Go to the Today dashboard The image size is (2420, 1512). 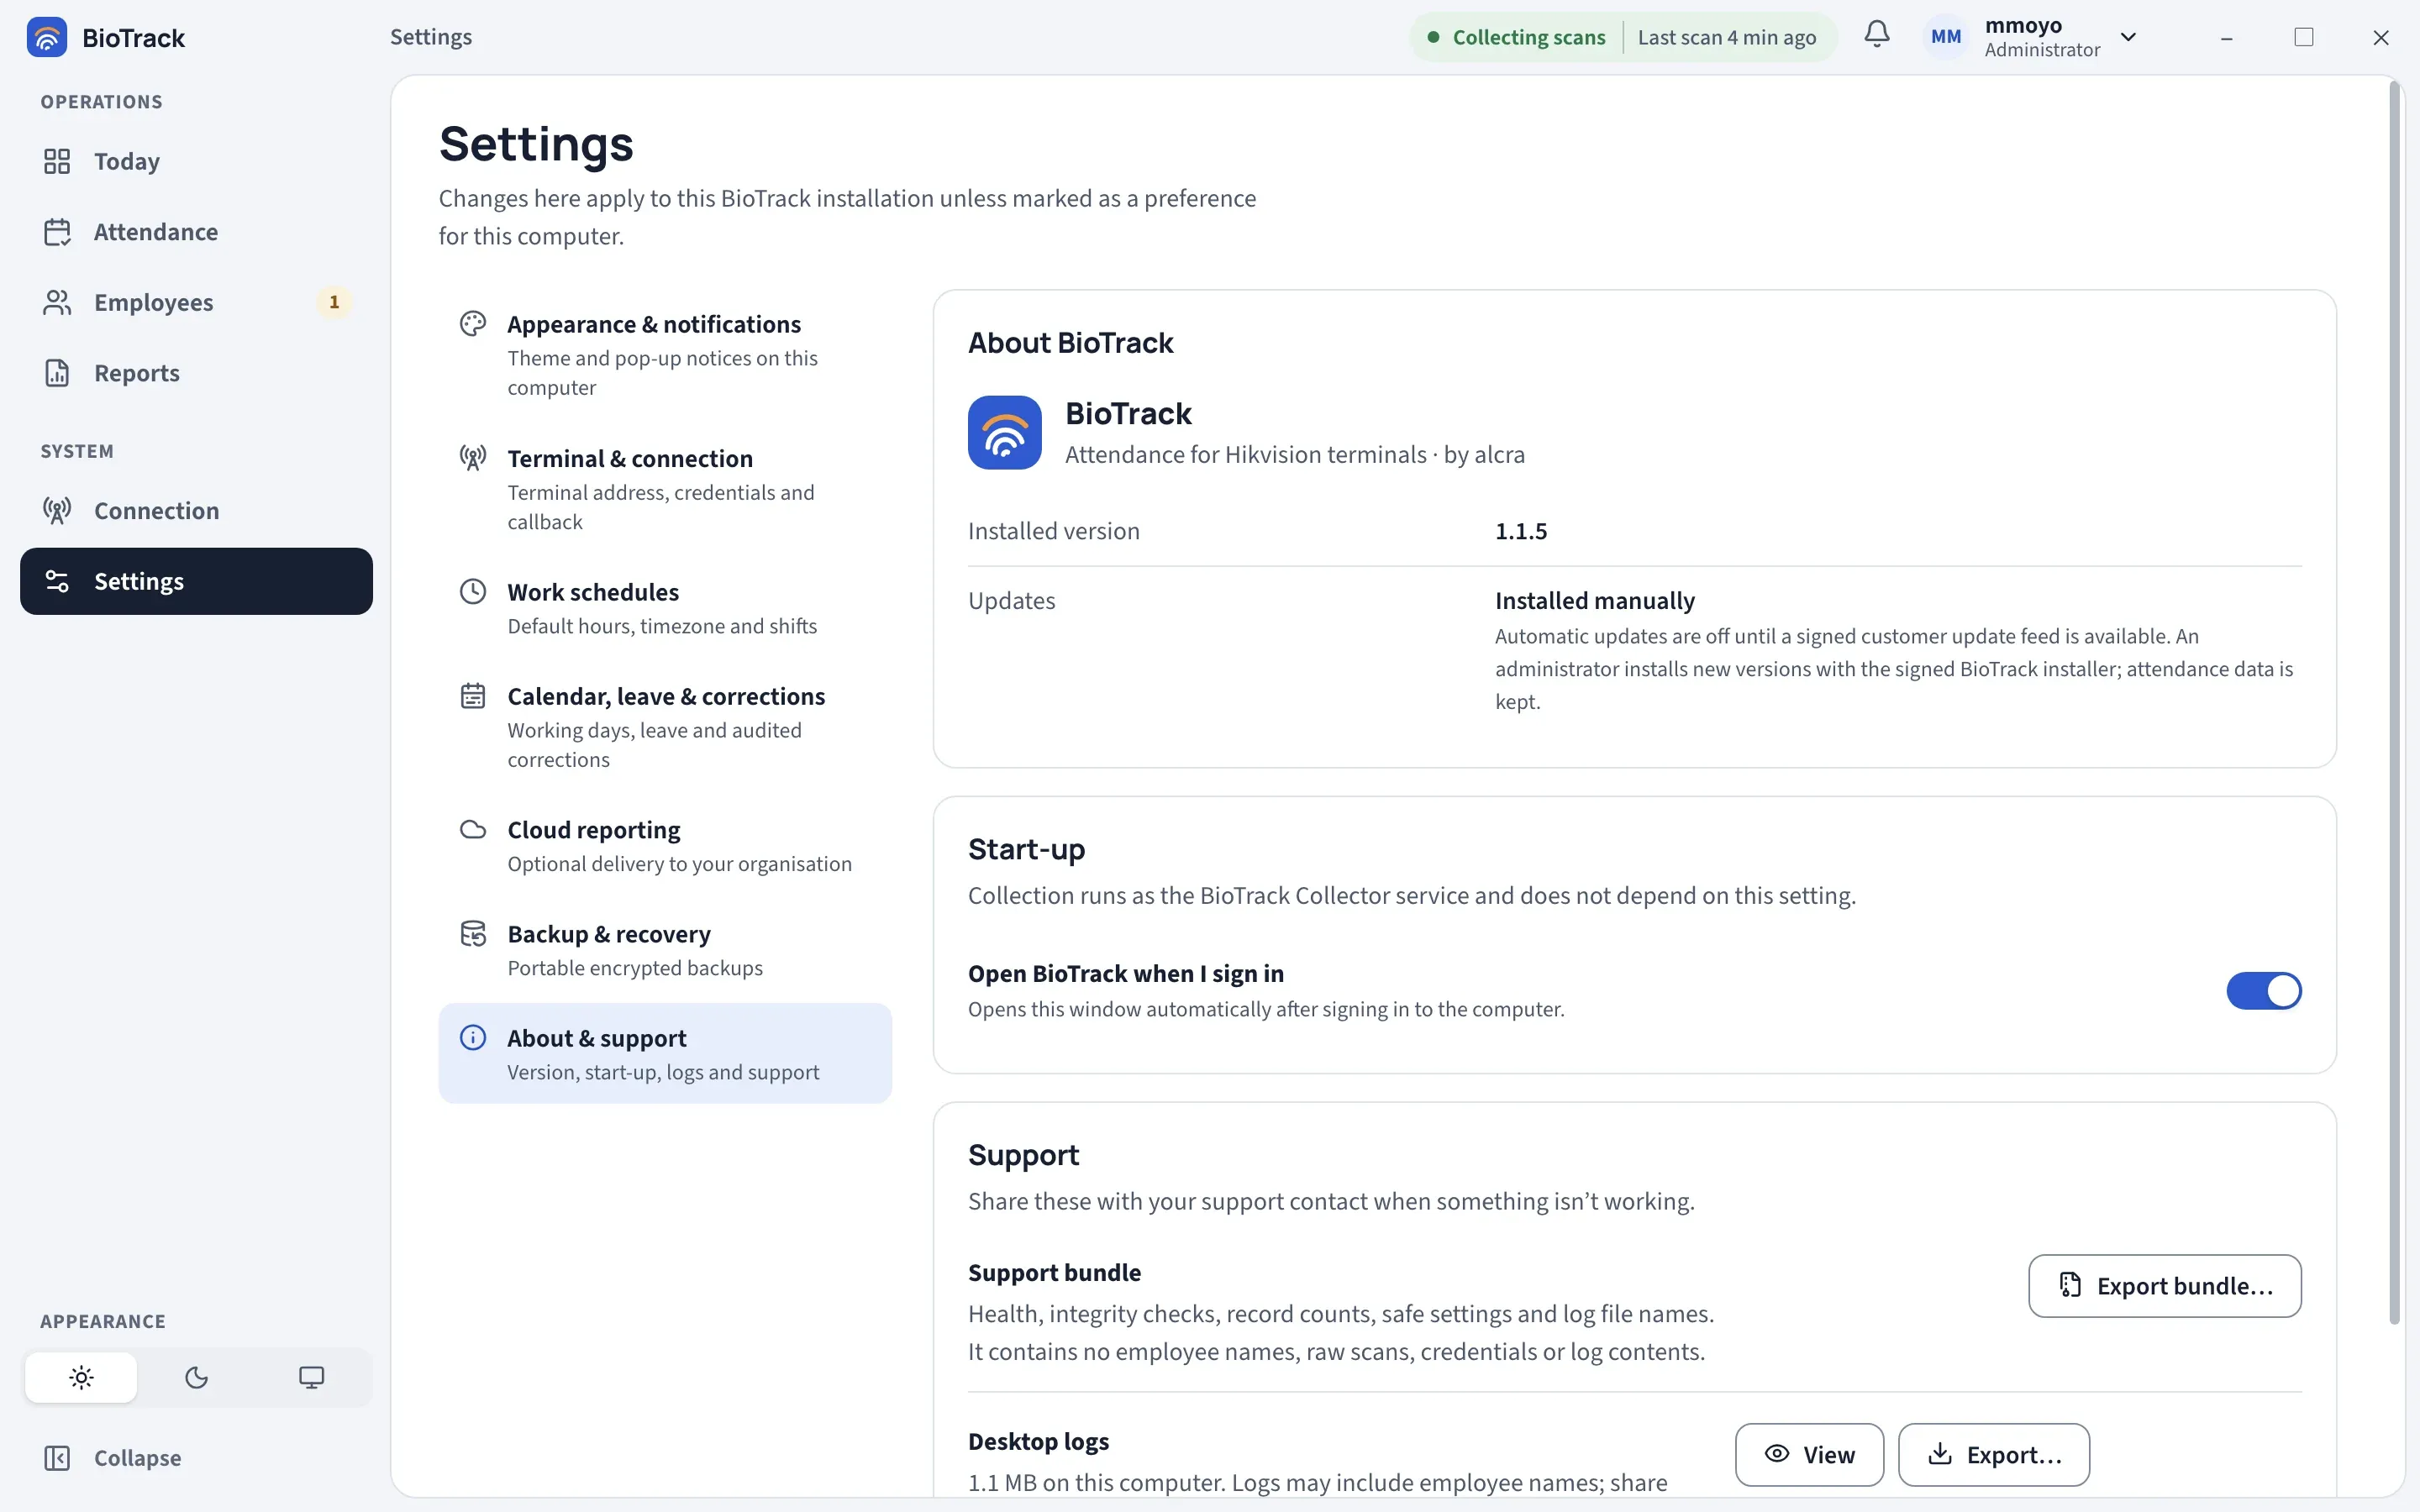(x=196, y=161)
